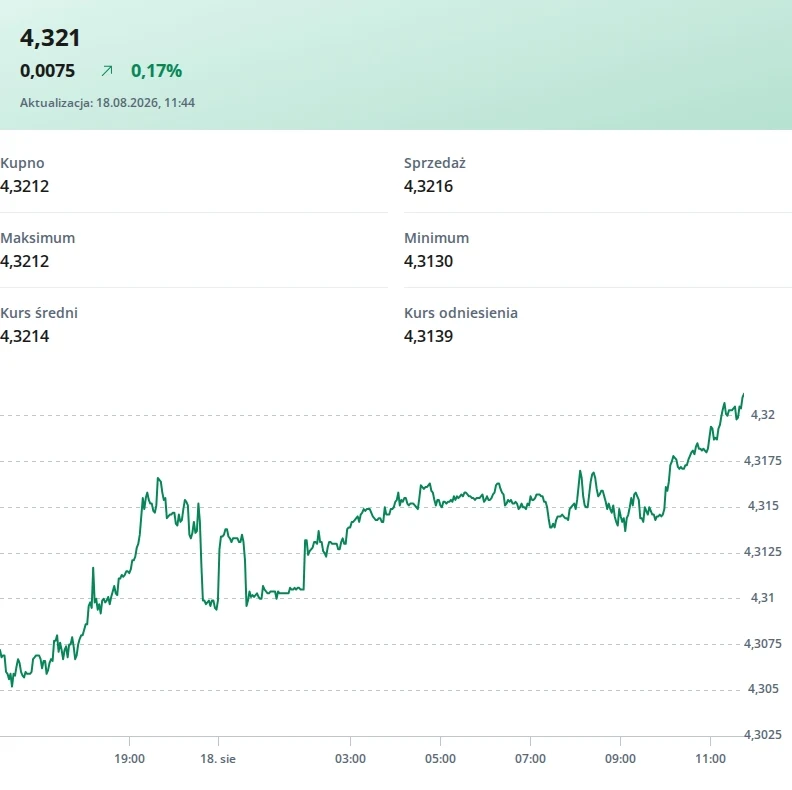Viewport: 792px width, 790px height.
Task: Click the chart line's latest peak point
Action: pos(743,394)
